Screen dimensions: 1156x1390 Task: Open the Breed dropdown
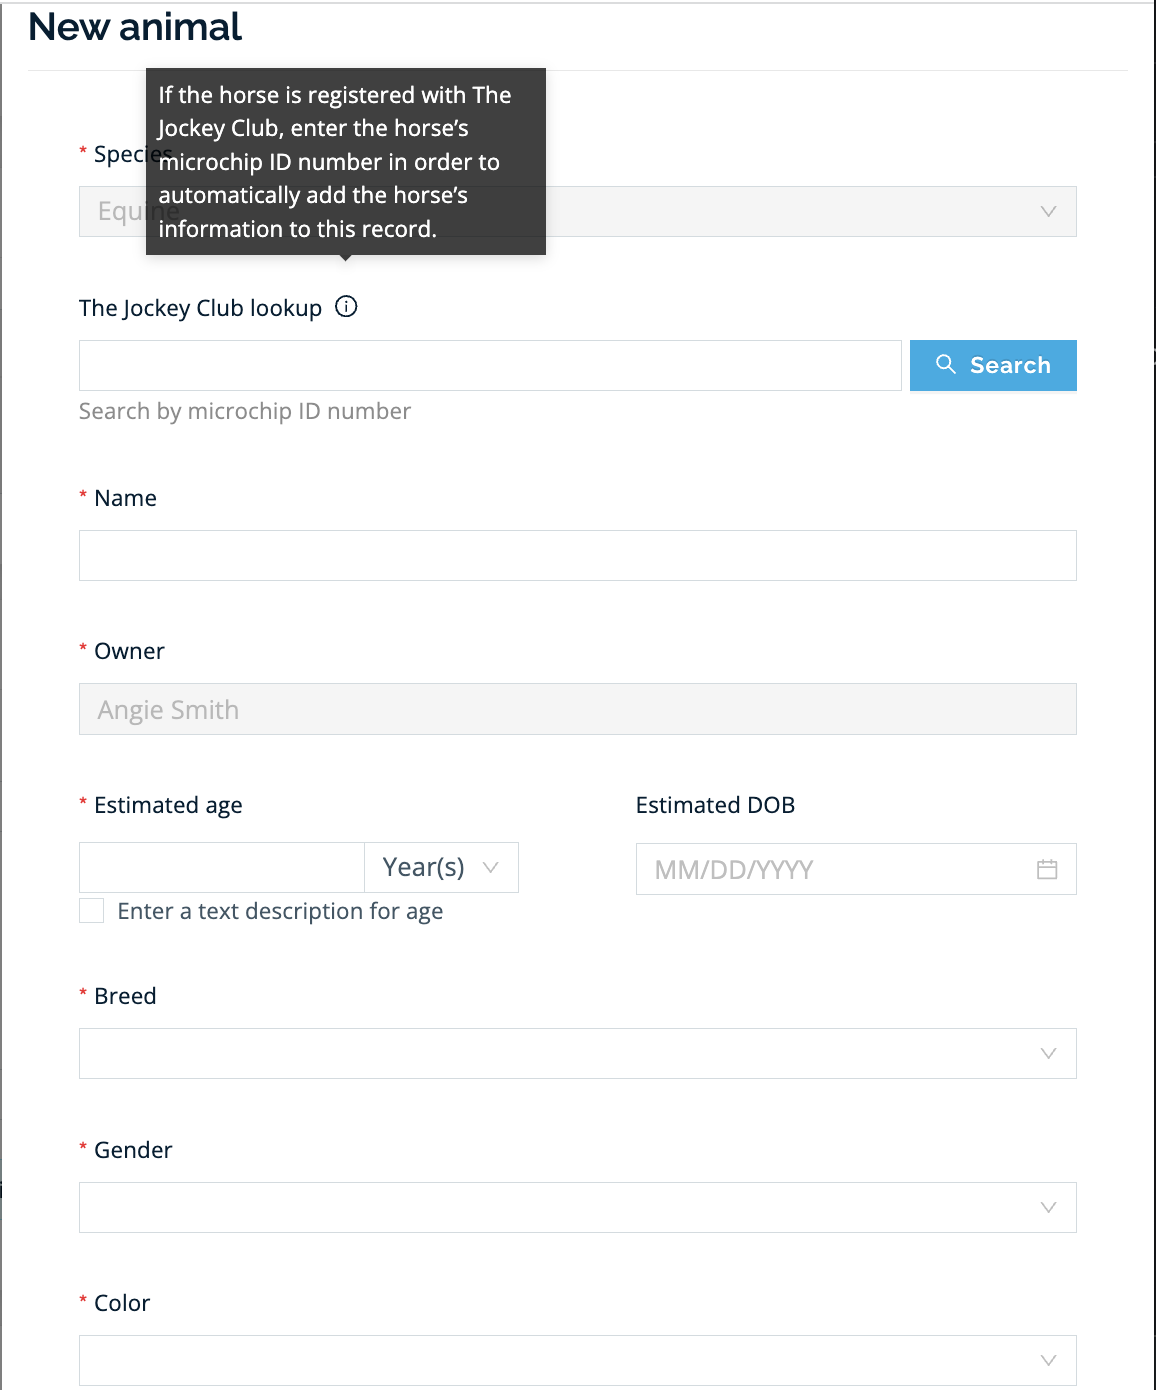(x=578, y=1053)
